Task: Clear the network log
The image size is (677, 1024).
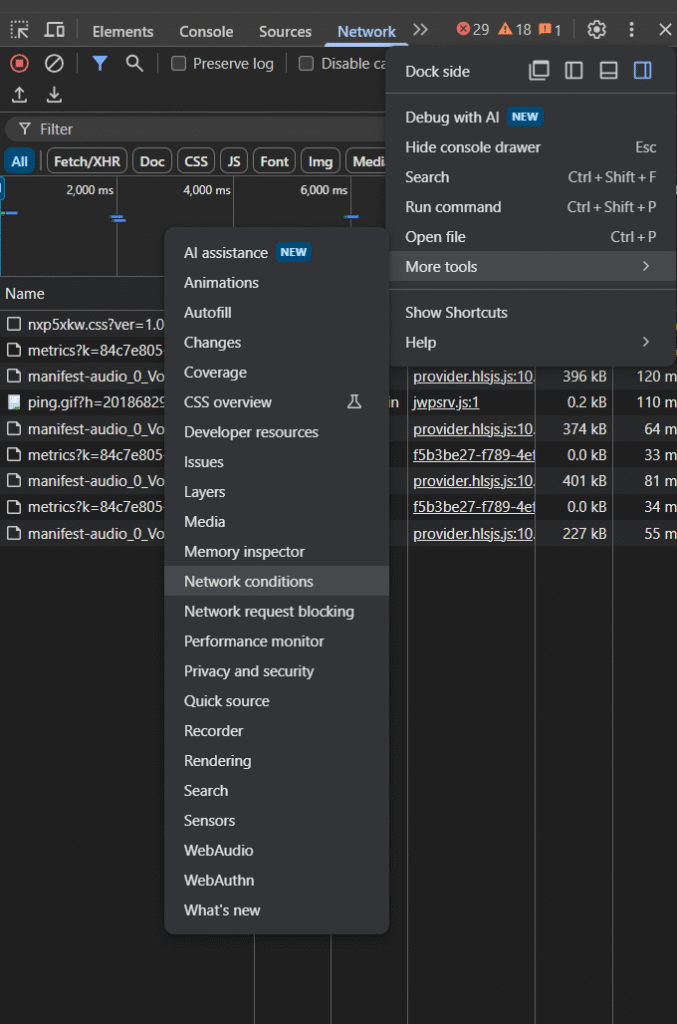Action: click(55, 63)
